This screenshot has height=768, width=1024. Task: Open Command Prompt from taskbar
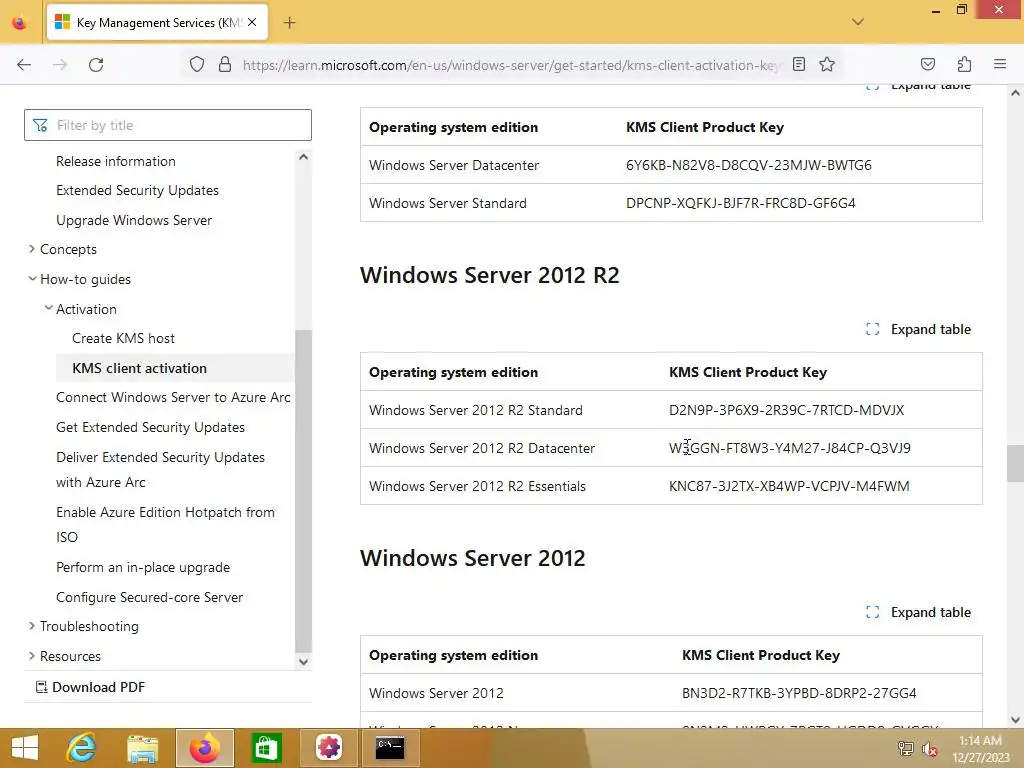(x=390, y=748)
